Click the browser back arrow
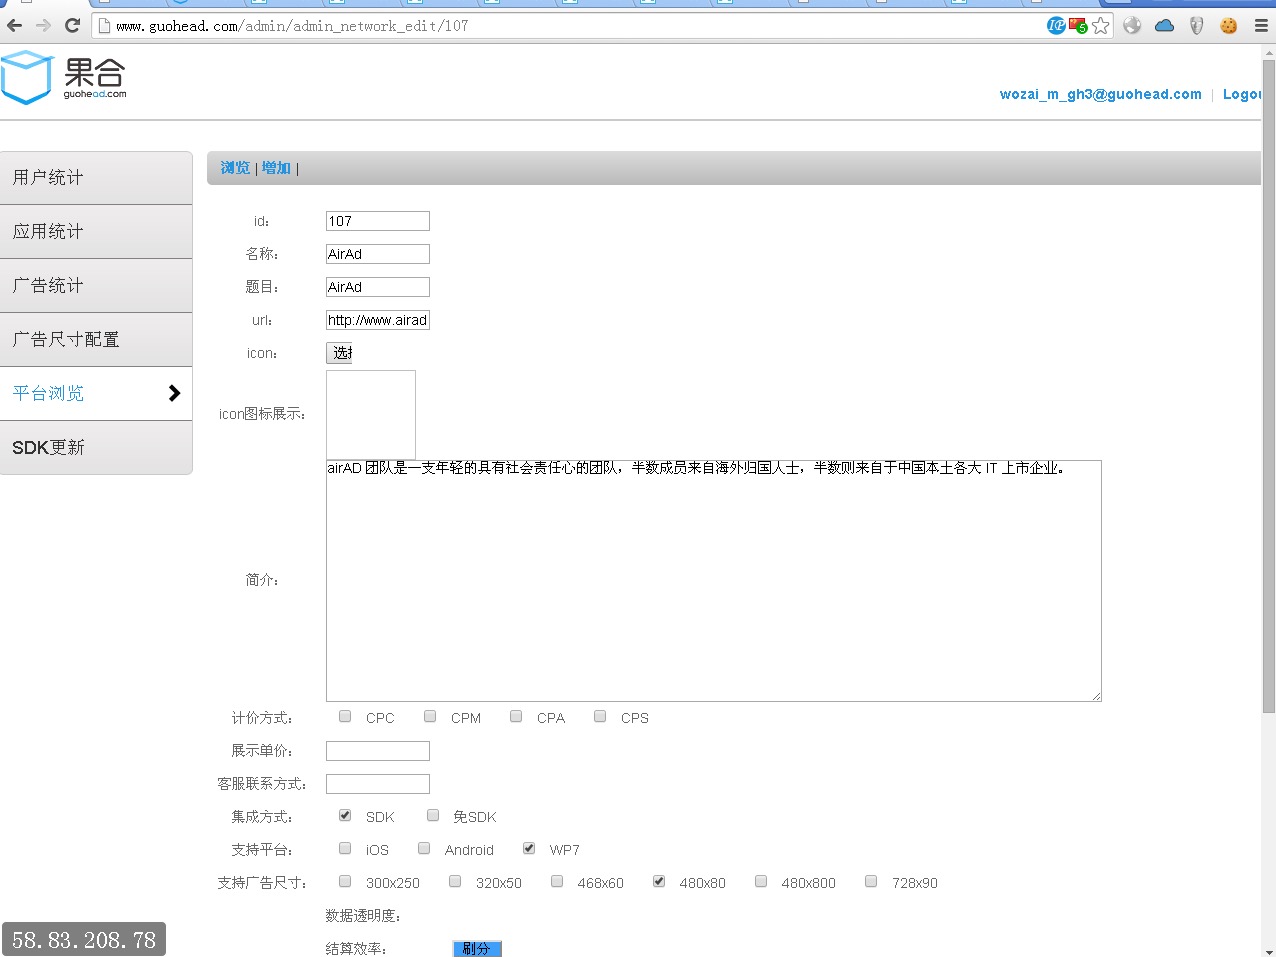 (14, 26)
